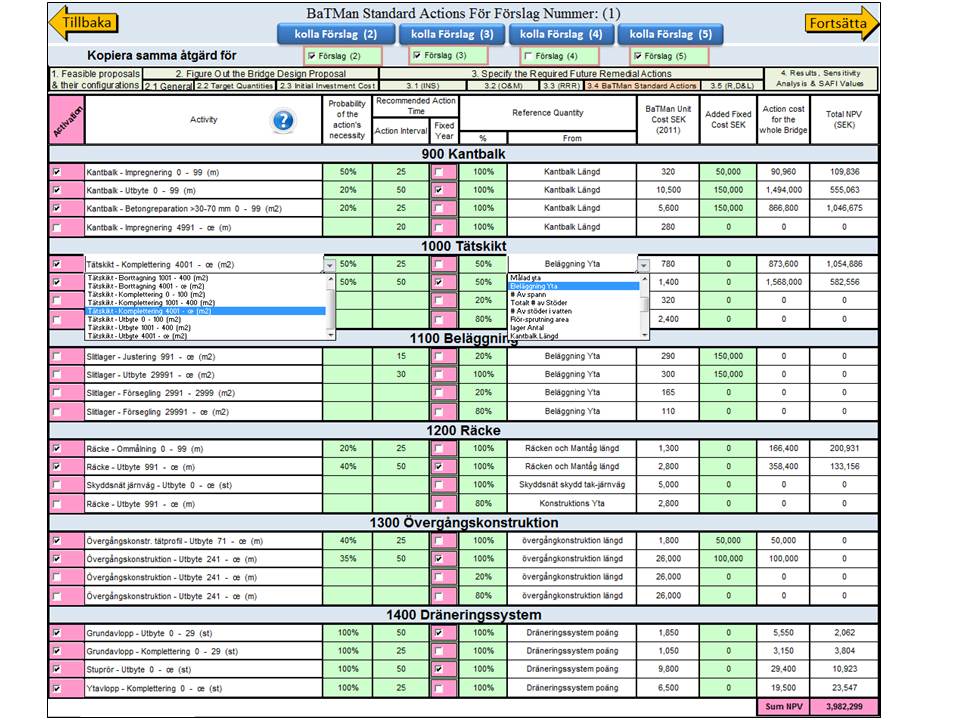The image size is (960, 720).
Task: Toggle activation for Ytavlopp - Komplettering row
Action: pyautogui.click(x=57, y=688)
